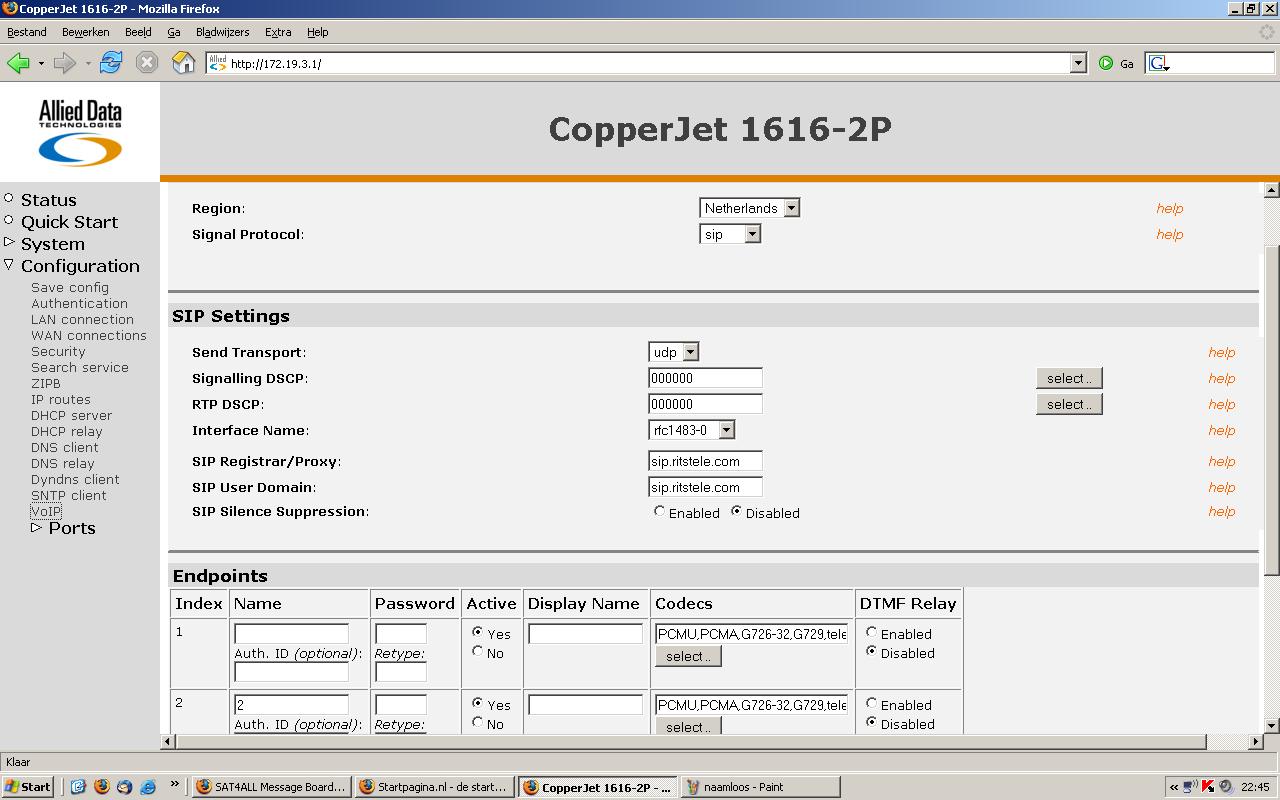The width and height of the screenshot is (1280, 800).
Task: Click the vertical scrollbar thumb of the page
Action: pyautogui.click(x=1272, y=410)
